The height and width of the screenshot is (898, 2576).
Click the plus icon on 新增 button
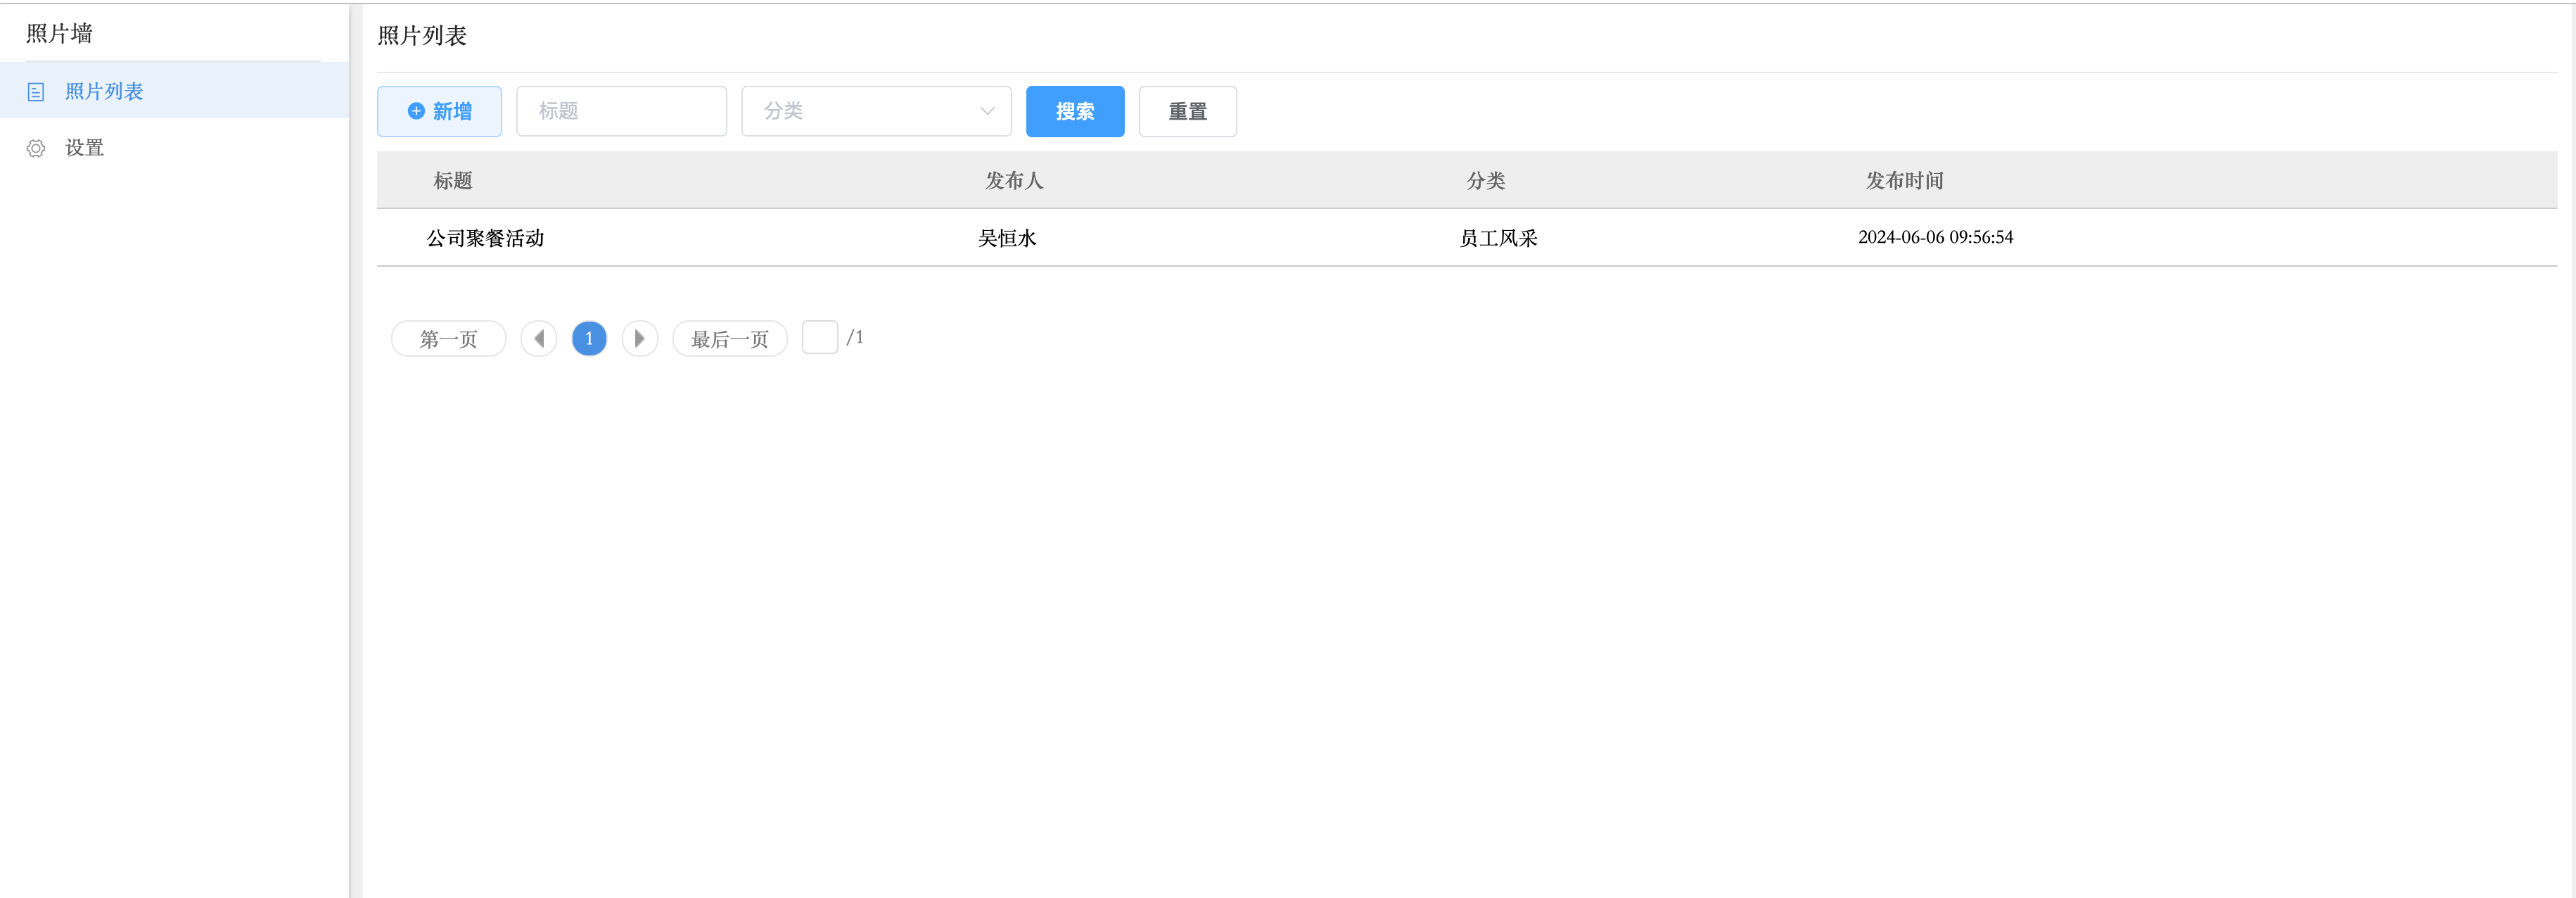(416, 111)
